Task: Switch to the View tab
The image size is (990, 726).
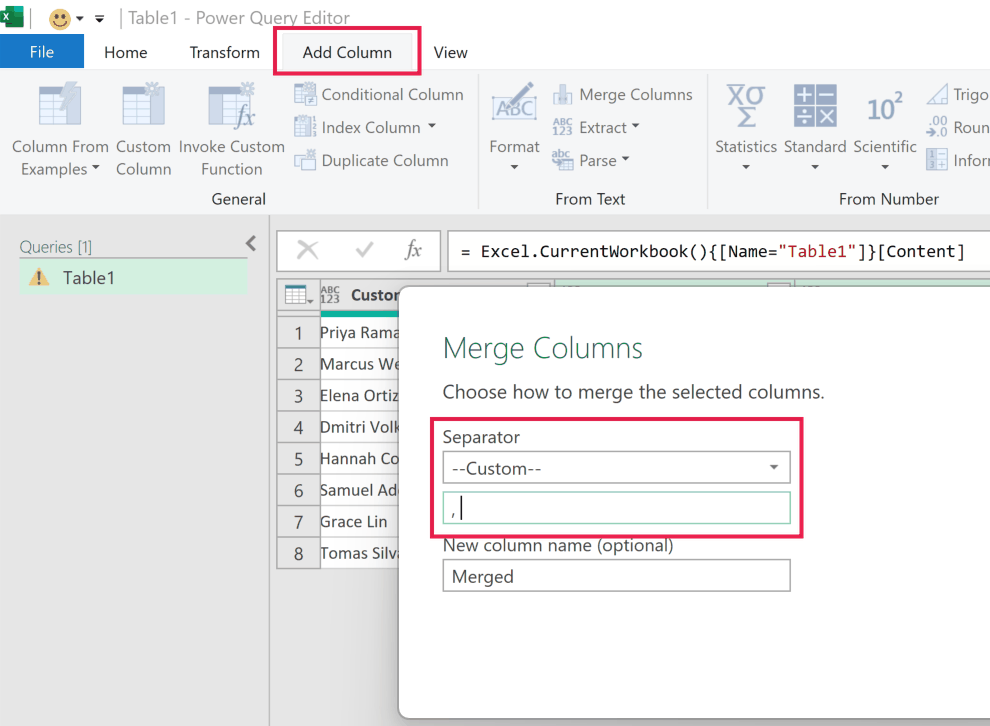Action: click(450, 52)
